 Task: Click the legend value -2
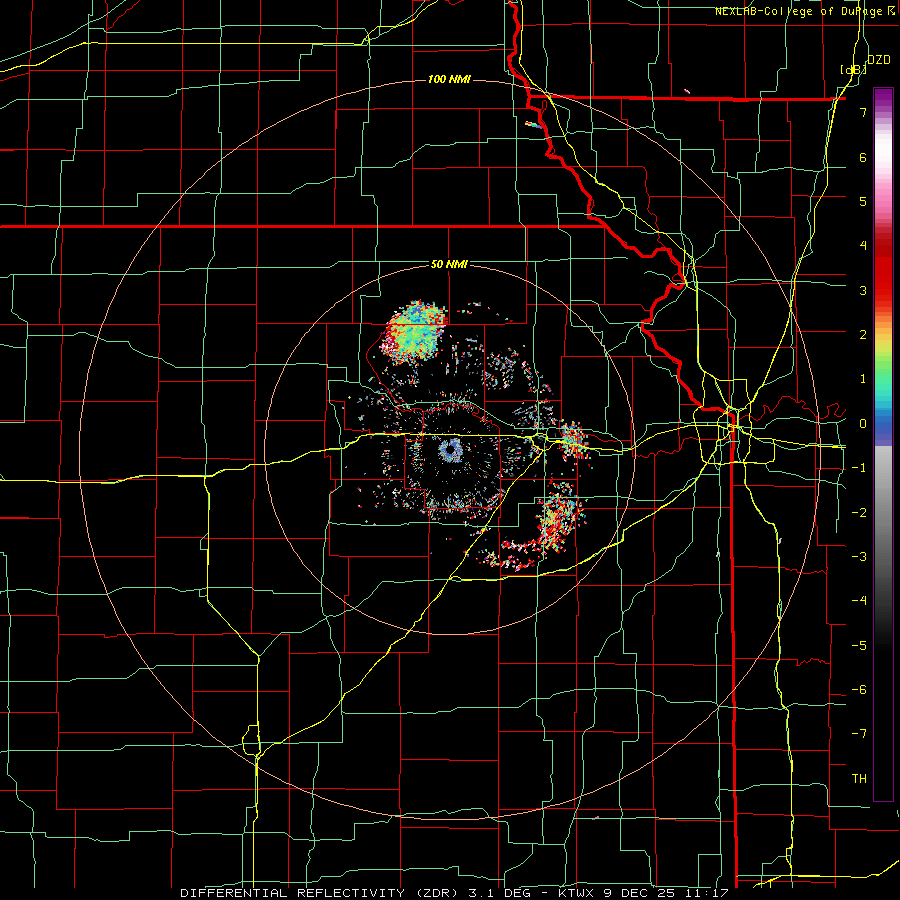pos(859,512)
